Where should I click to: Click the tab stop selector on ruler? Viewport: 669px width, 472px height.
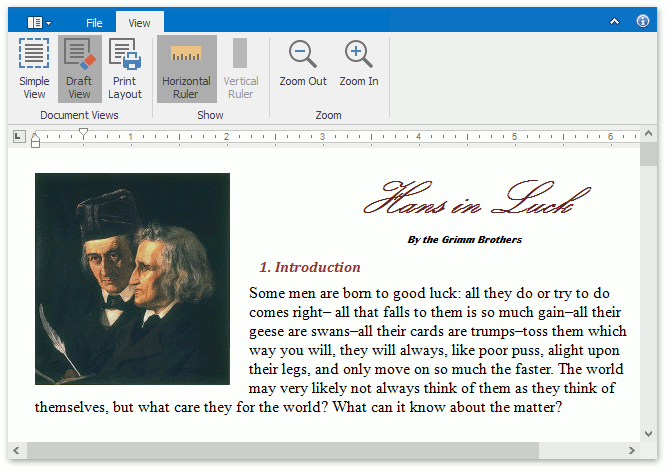tap(18, 136)
